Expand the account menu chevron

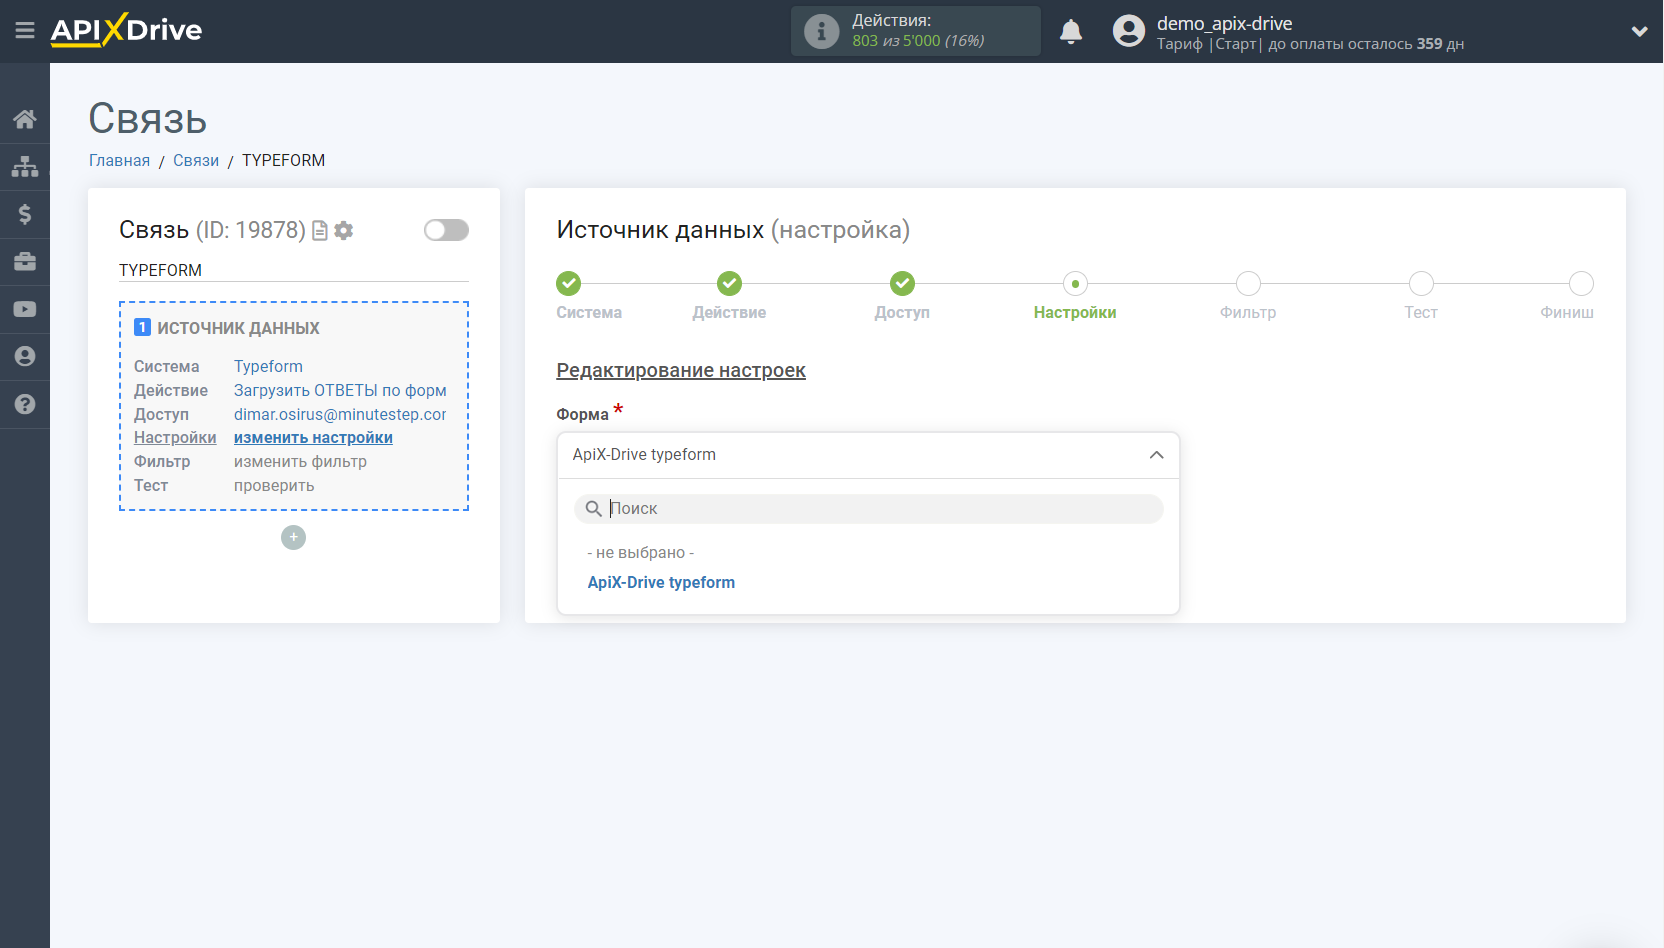tap(1639, 31)
